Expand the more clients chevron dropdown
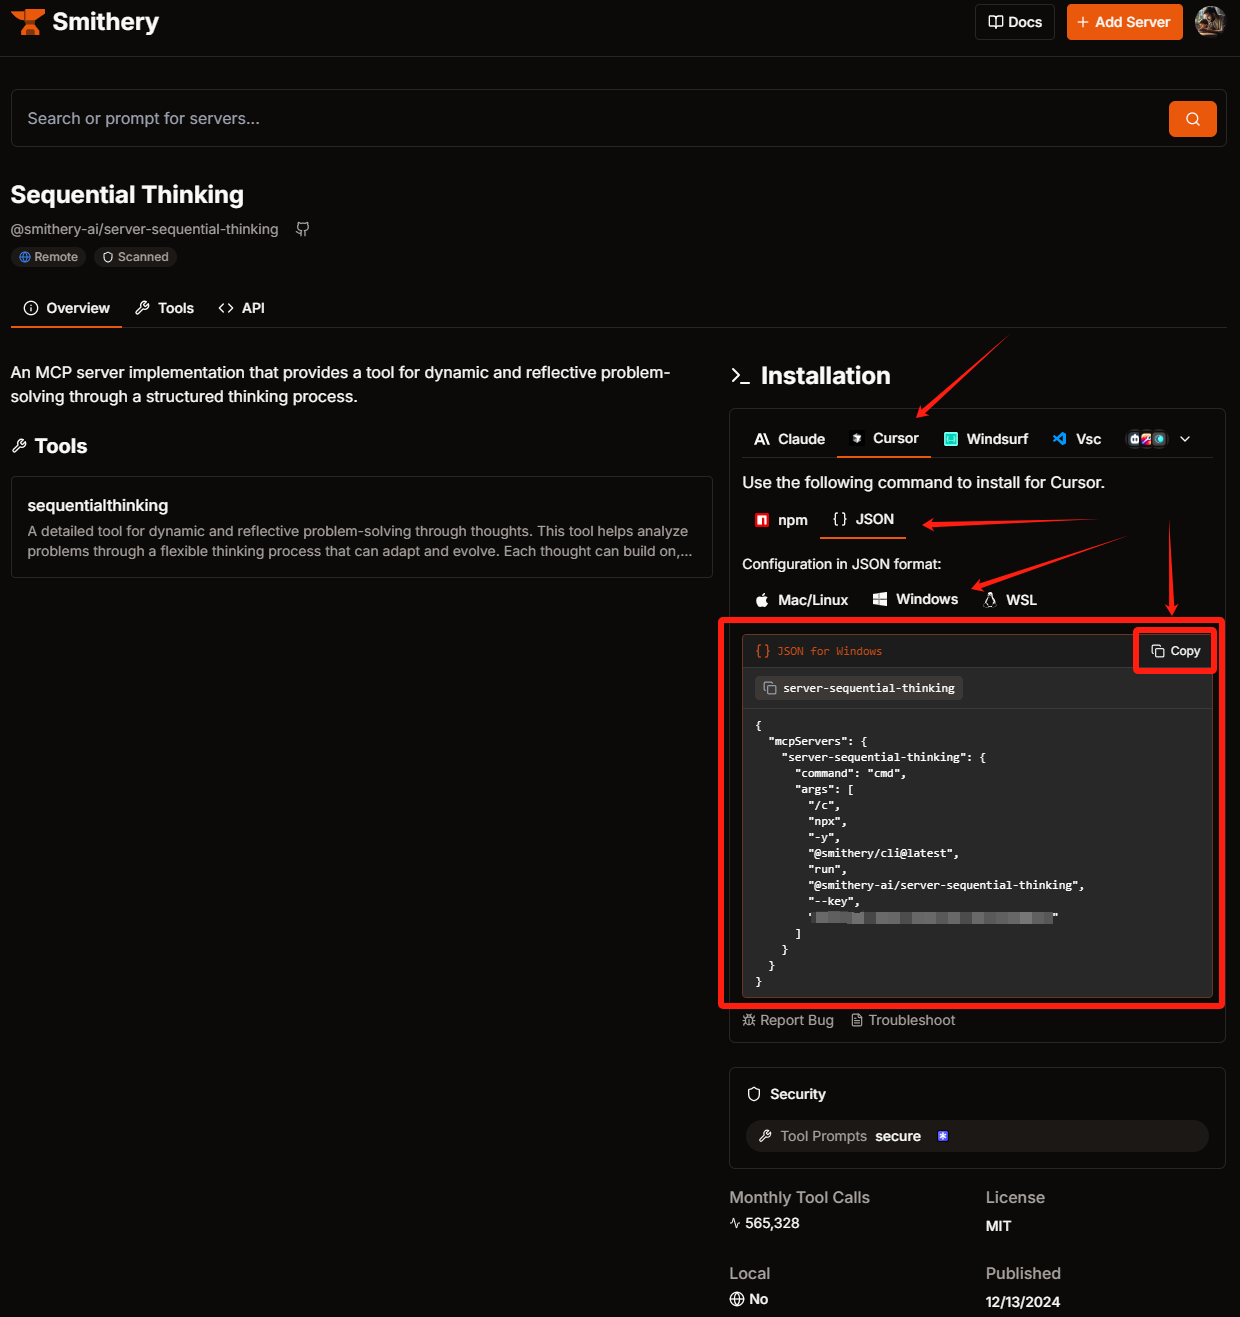 (1185, 439)
